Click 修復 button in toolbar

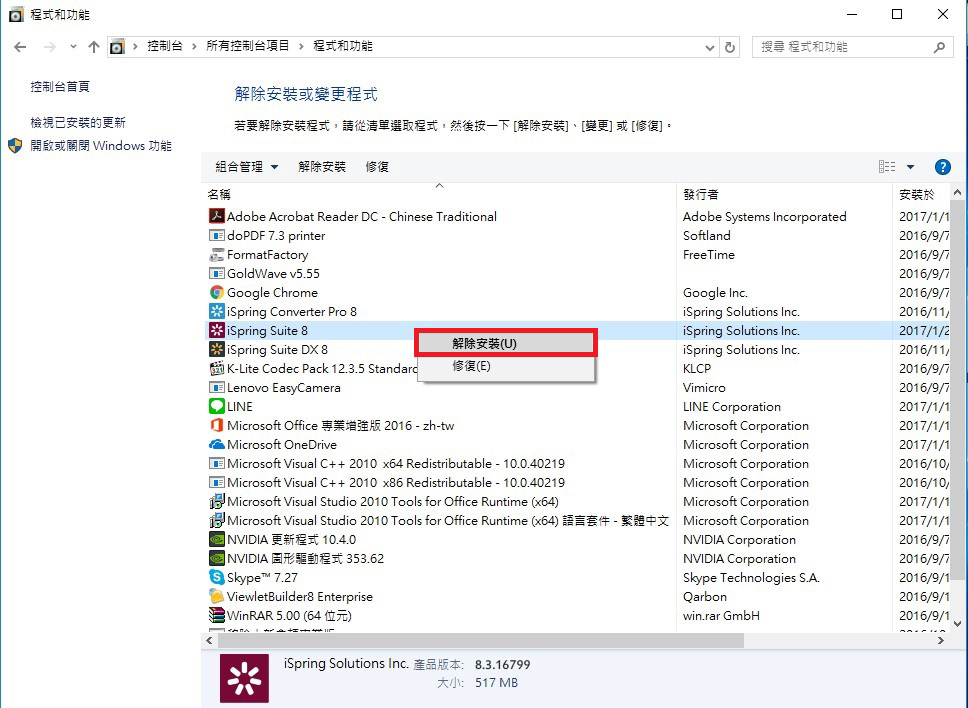377,167
